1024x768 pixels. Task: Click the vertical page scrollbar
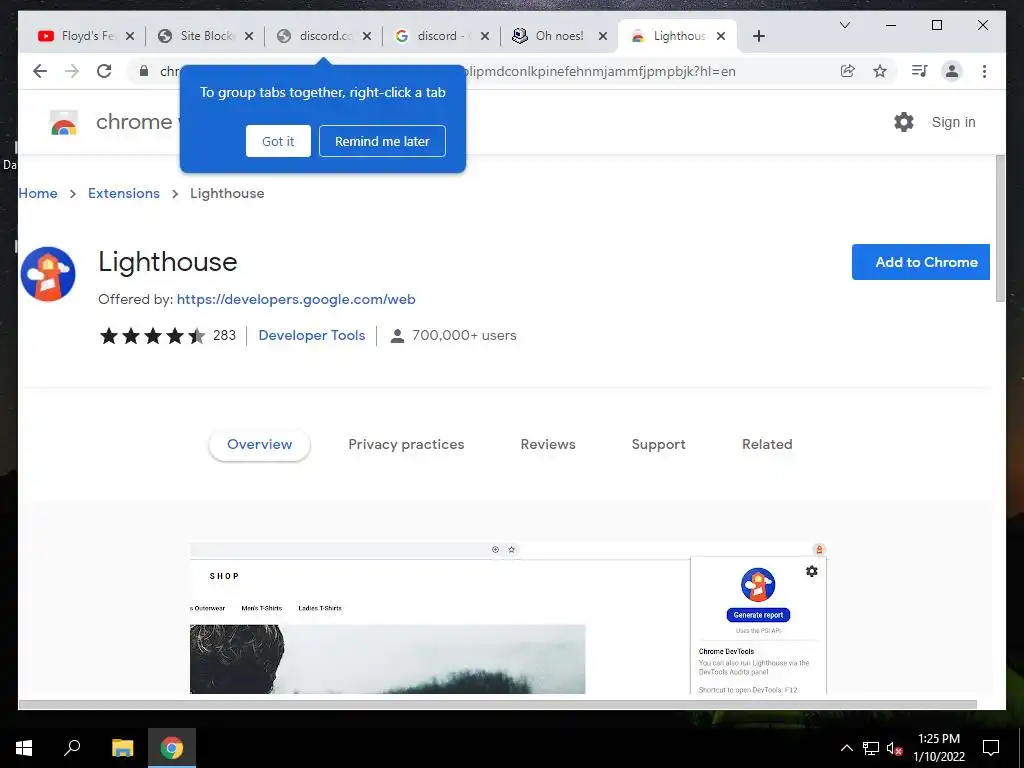(x=1000, y=229)
